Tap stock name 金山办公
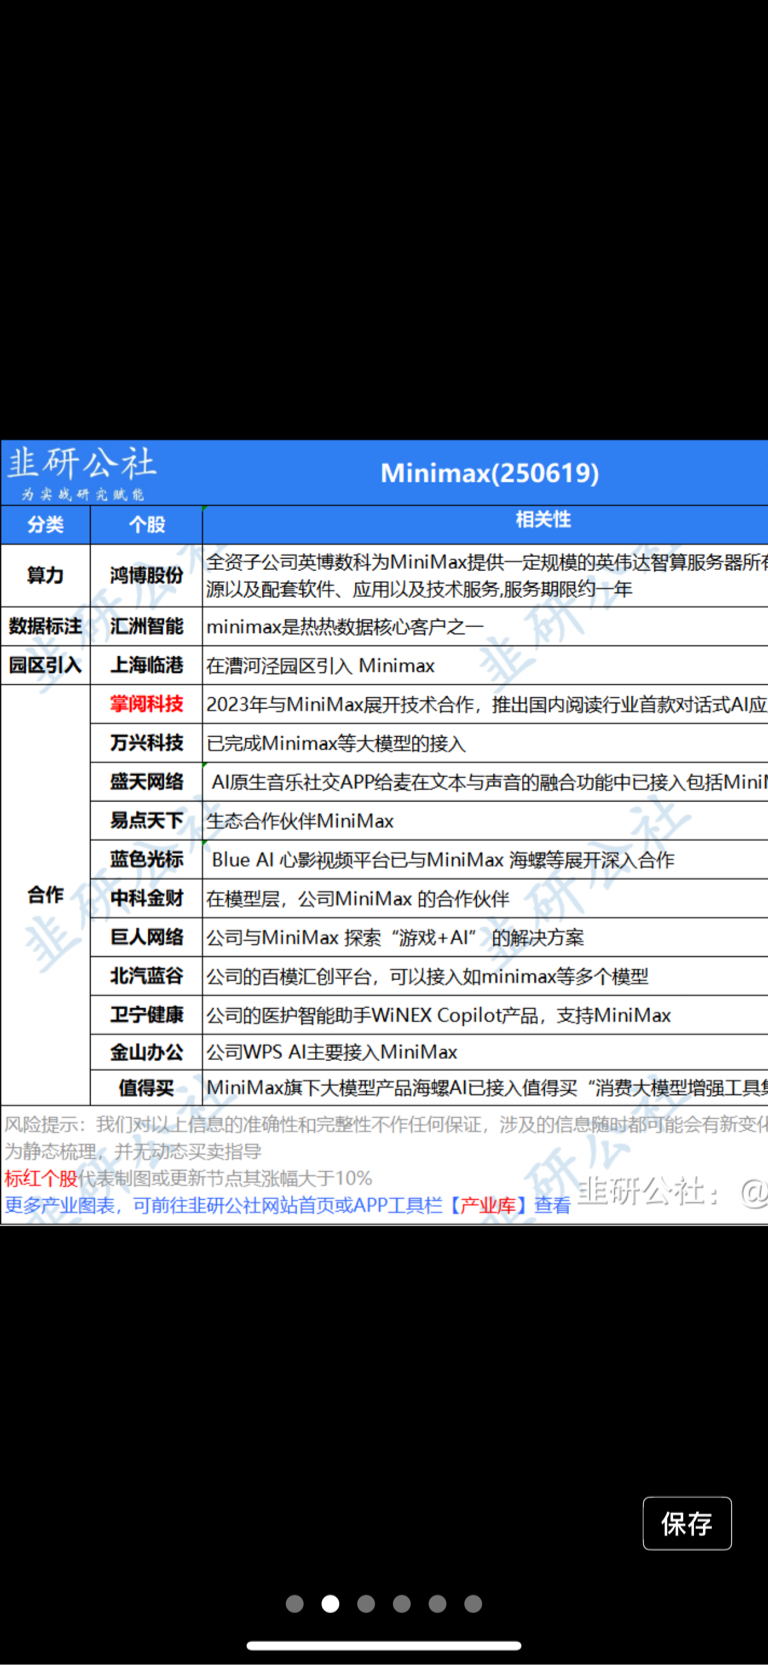 [x=147, y=1052]
